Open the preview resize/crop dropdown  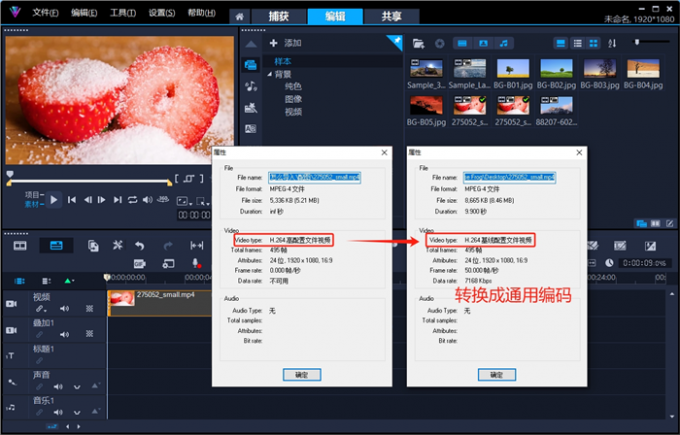pos(202,201)
